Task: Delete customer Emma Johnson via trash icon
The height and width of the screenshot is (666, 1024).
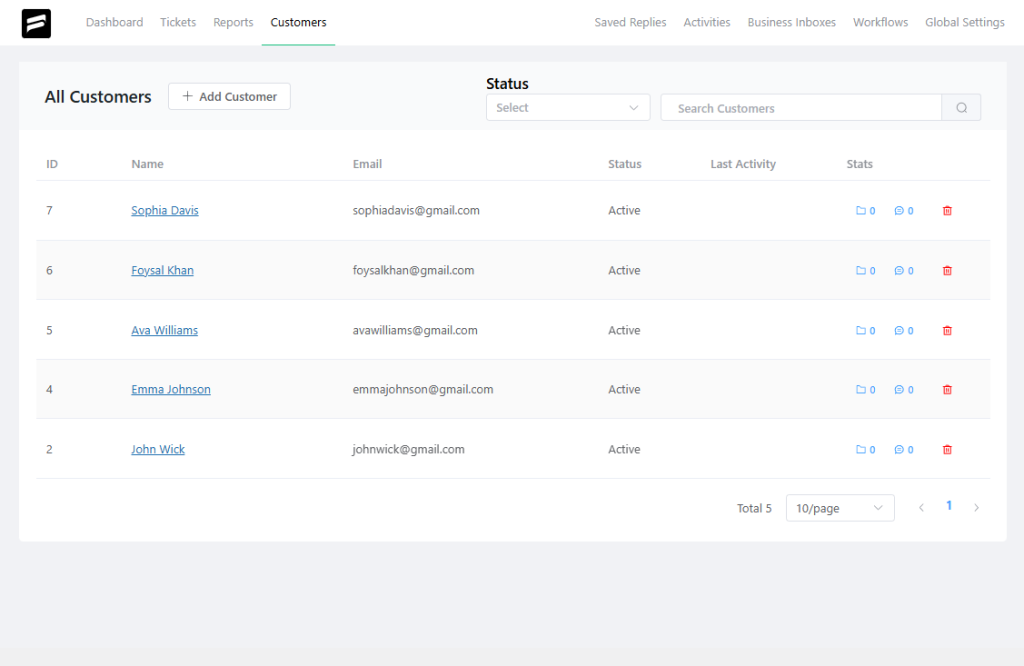Action: (947, 390)
